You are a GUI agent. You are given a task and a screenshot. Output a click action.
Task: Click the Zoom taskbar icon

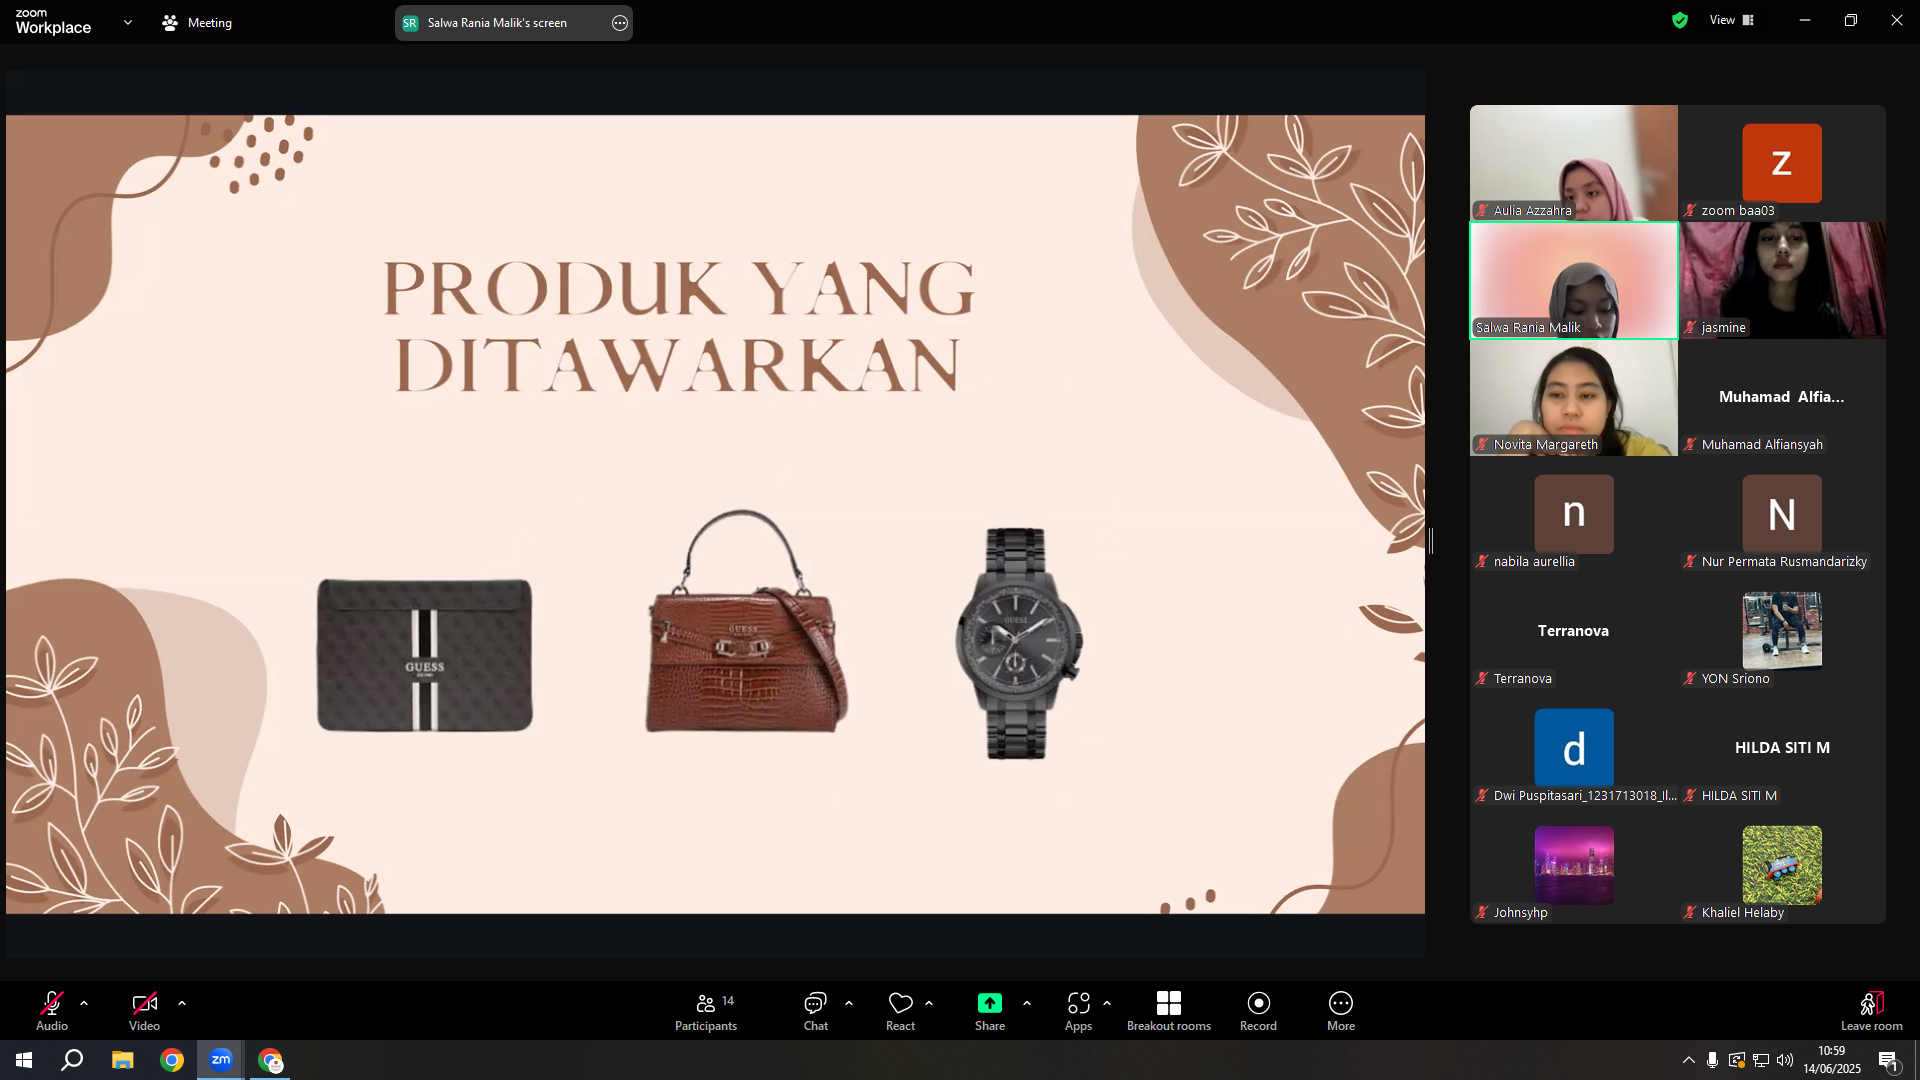point(221,1060)
